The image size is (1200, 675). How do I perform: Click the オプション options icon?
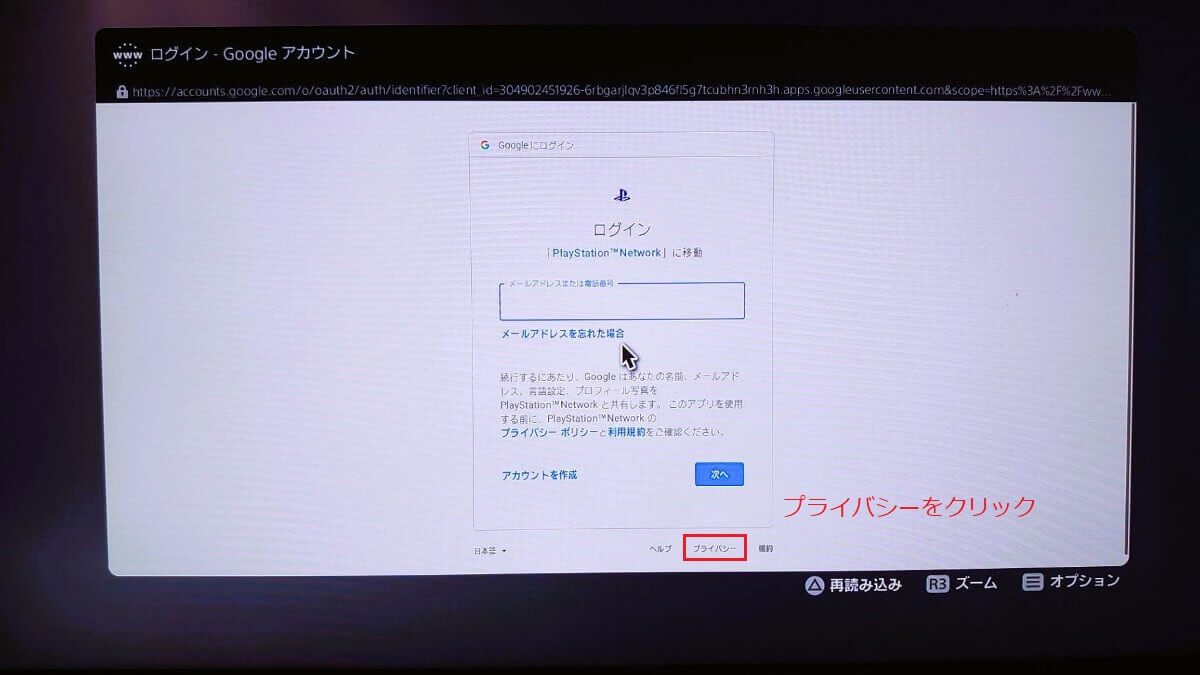point(1033,581)
